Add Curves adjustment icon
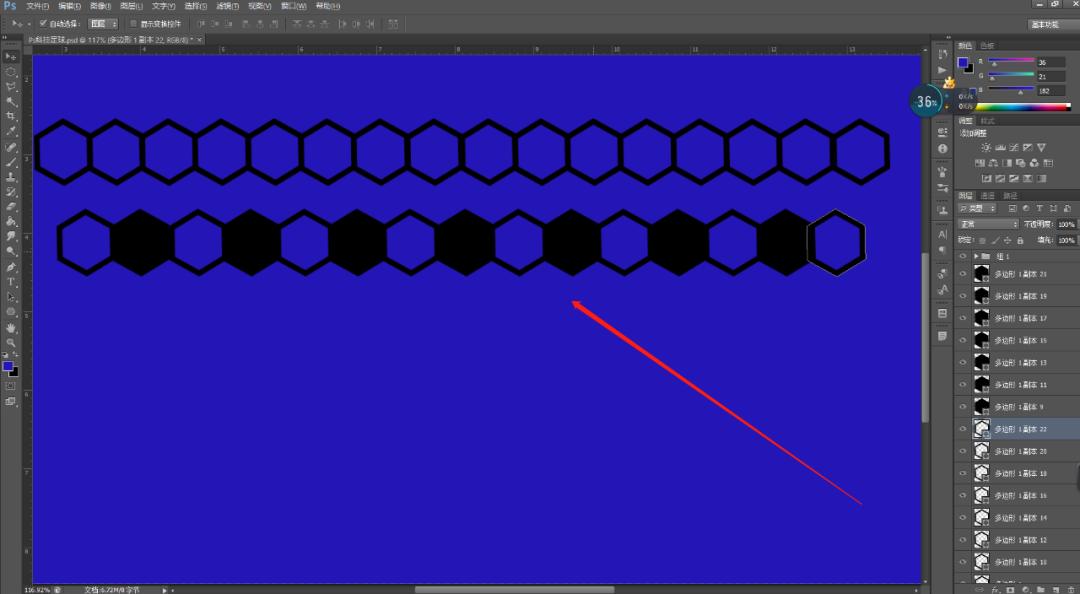Viewport: 1080px width, 594px height. click(x=1014, y=147)
